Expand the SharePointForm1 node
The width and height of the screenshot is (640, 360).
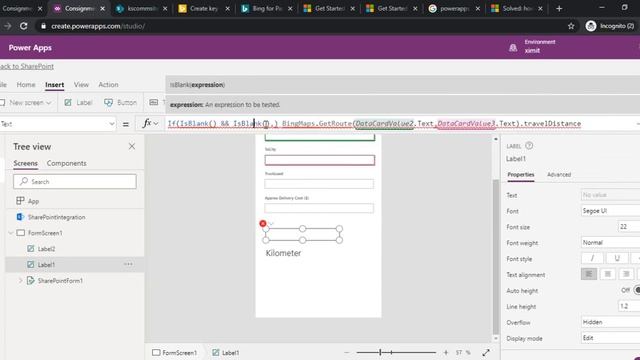[20, 280]
